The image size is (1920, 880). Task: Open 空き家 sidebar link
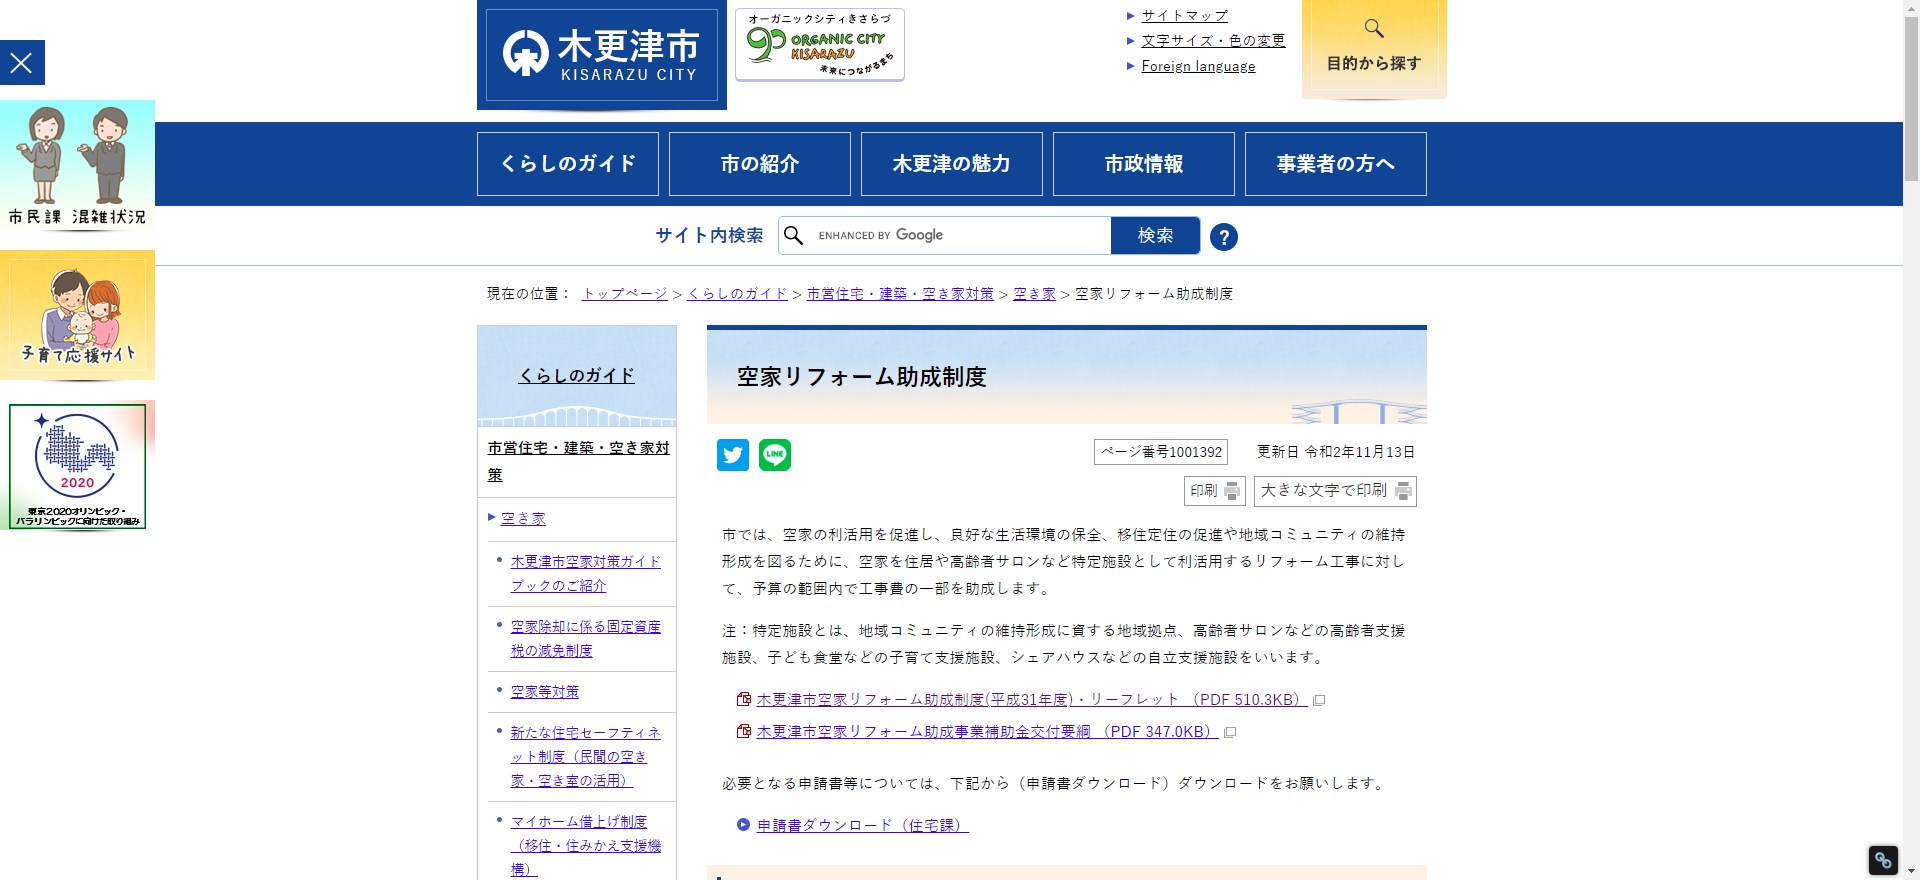[523, 518]
